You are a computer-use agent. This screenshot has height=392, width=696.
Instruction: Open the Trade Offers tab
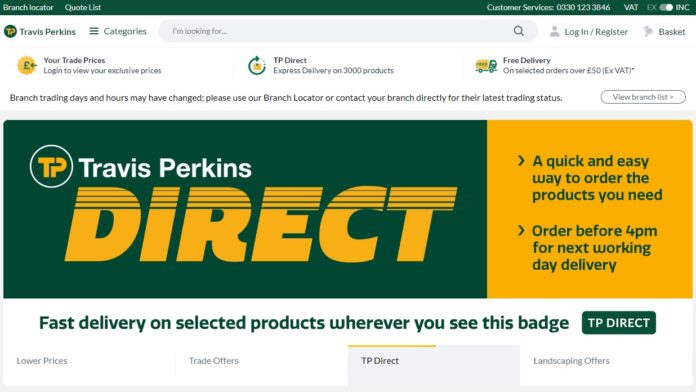pyautogui.click(x=214, y=360)
